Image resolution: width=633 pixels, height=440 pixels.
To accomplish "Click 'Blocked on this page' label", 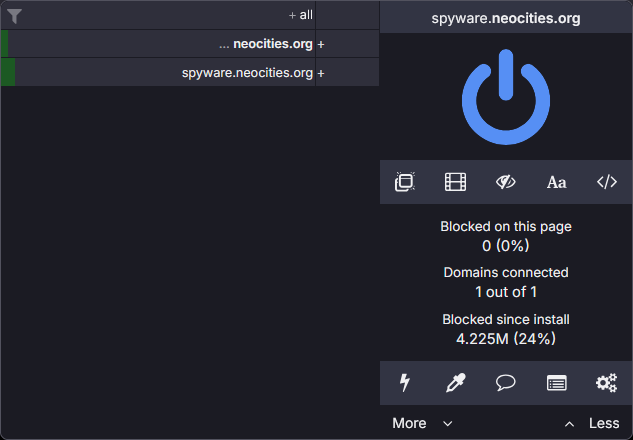I will [506, 226].
